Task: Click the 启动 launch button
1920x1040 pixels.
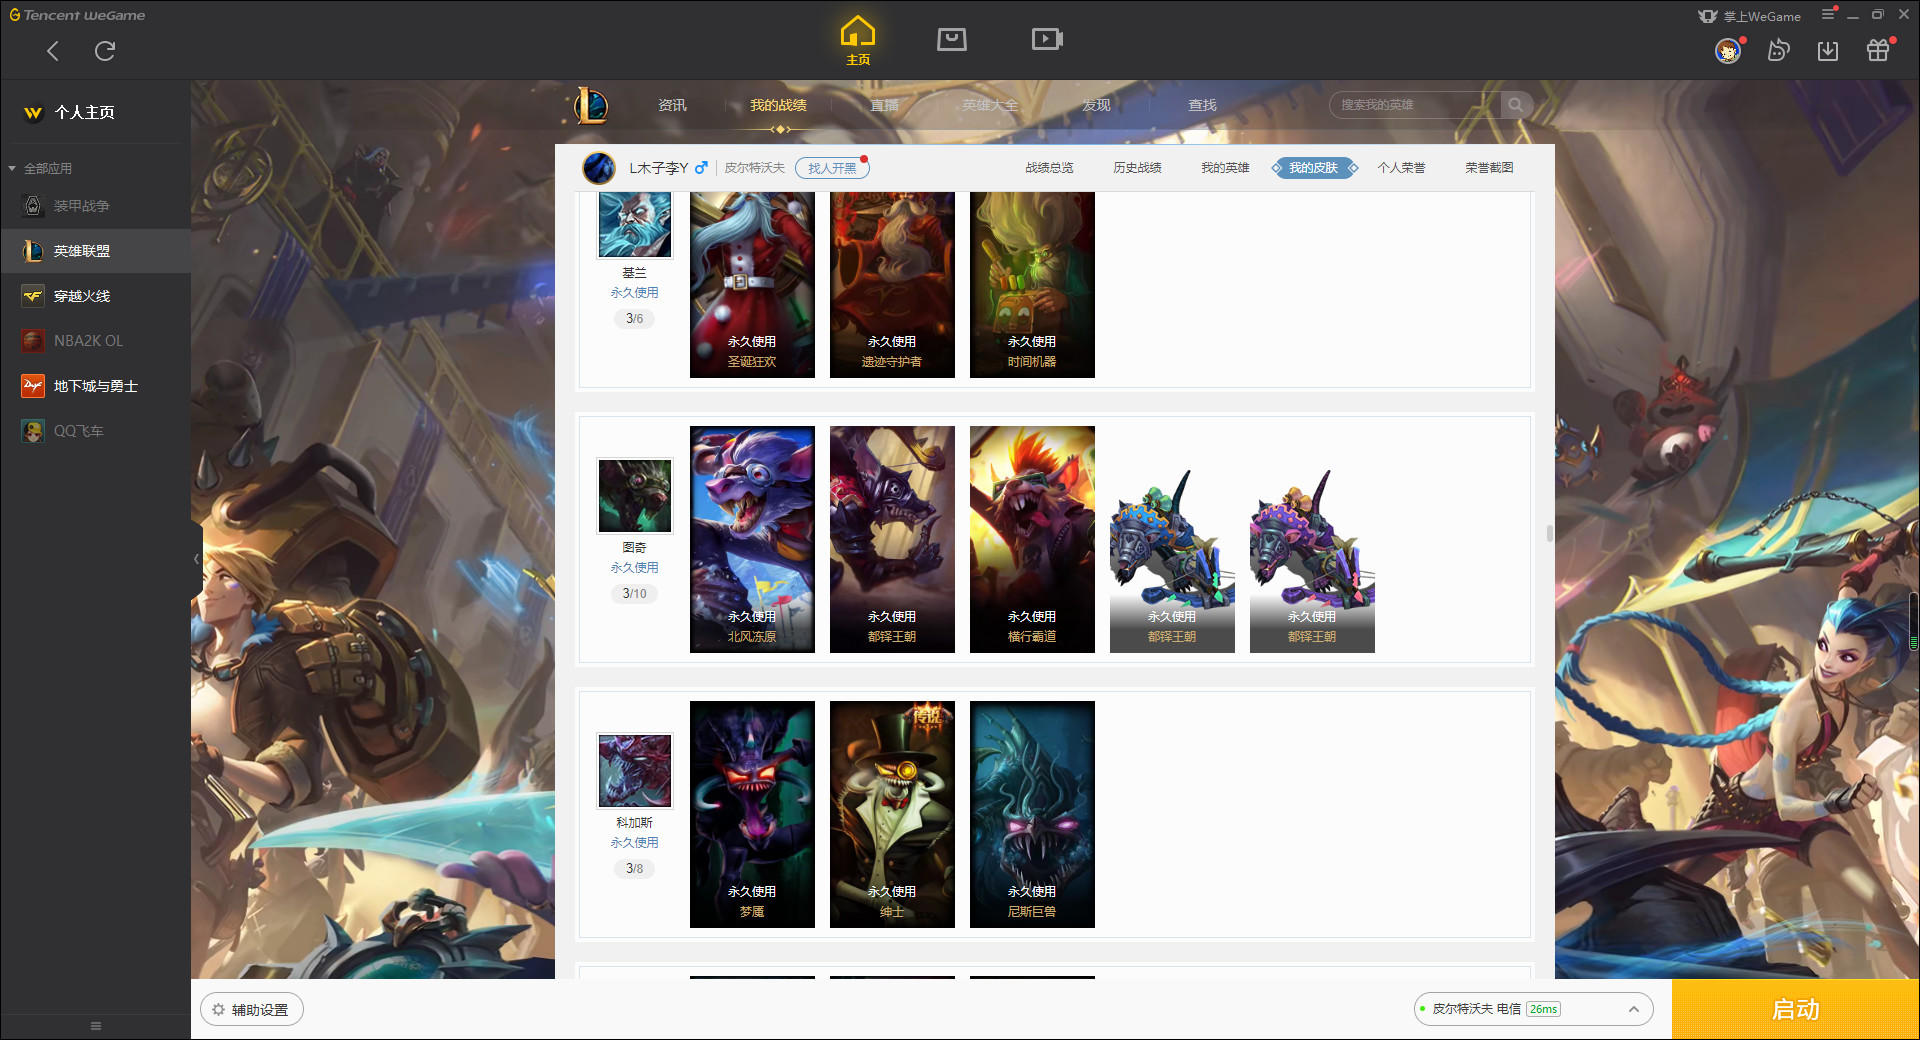Action: pos(1795,1009)
